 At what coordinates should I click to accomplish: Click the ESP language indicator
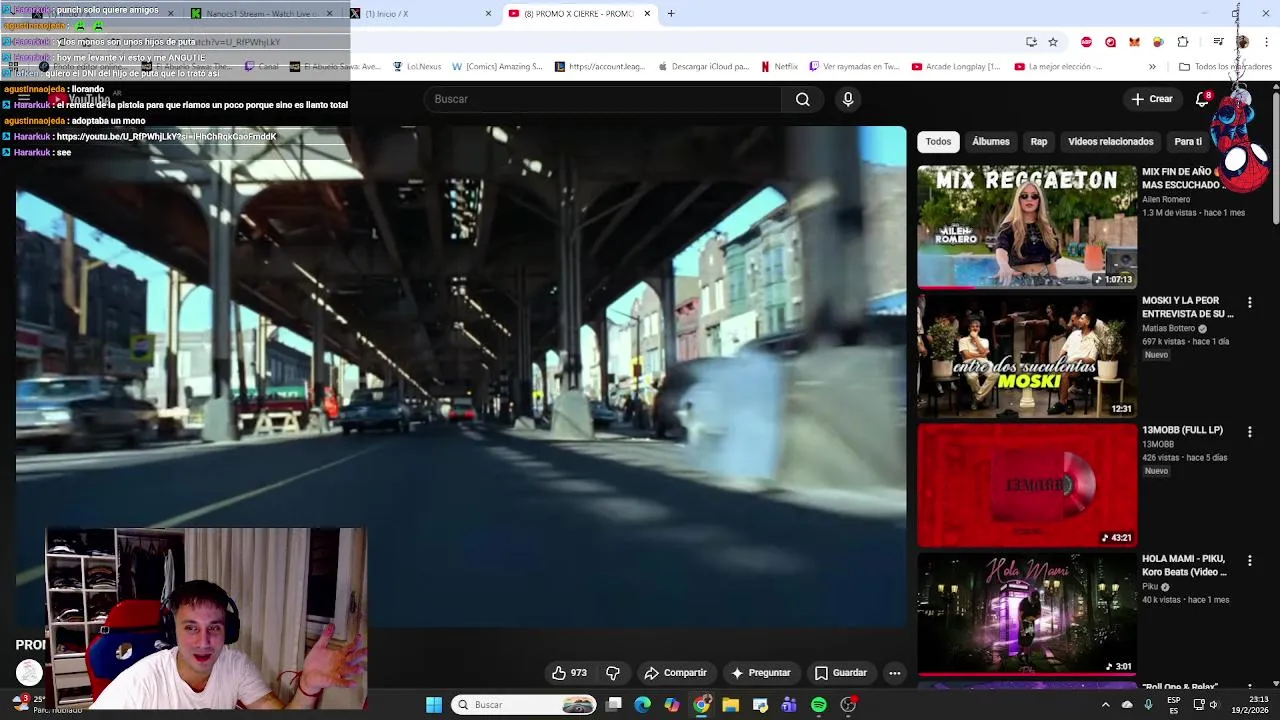pos(1174,705)
